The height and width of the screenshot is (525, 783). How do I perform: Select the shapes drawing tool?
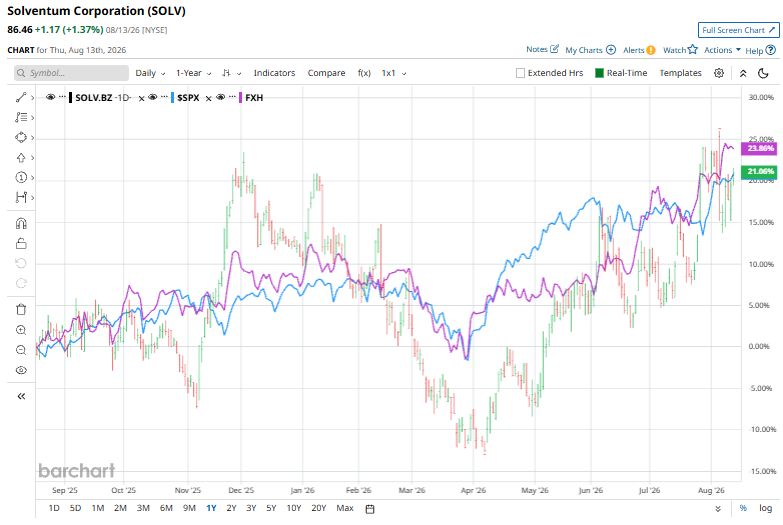coord(21,137)
